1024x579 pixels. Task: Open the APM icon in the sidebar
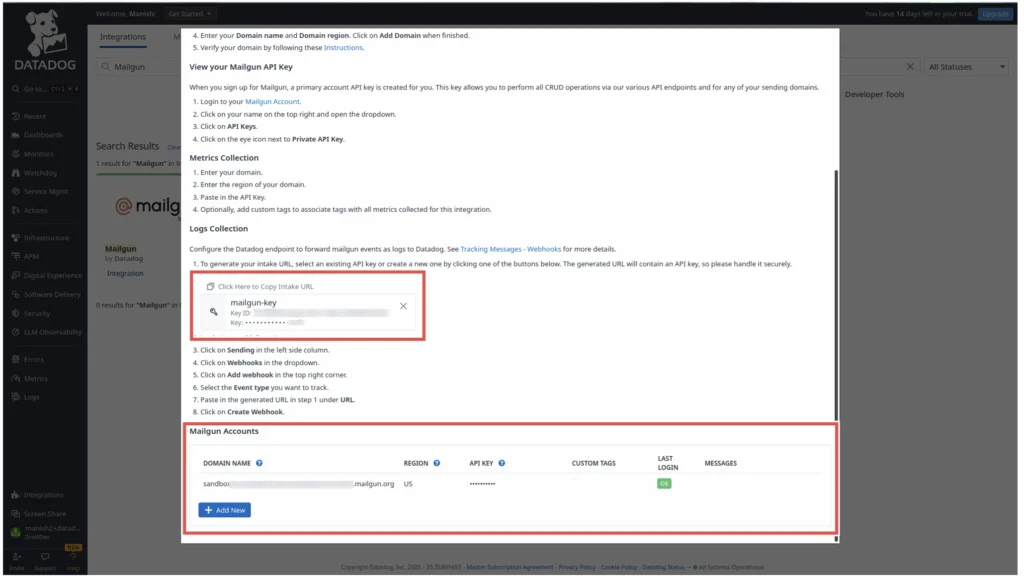(x=16, y=257)
